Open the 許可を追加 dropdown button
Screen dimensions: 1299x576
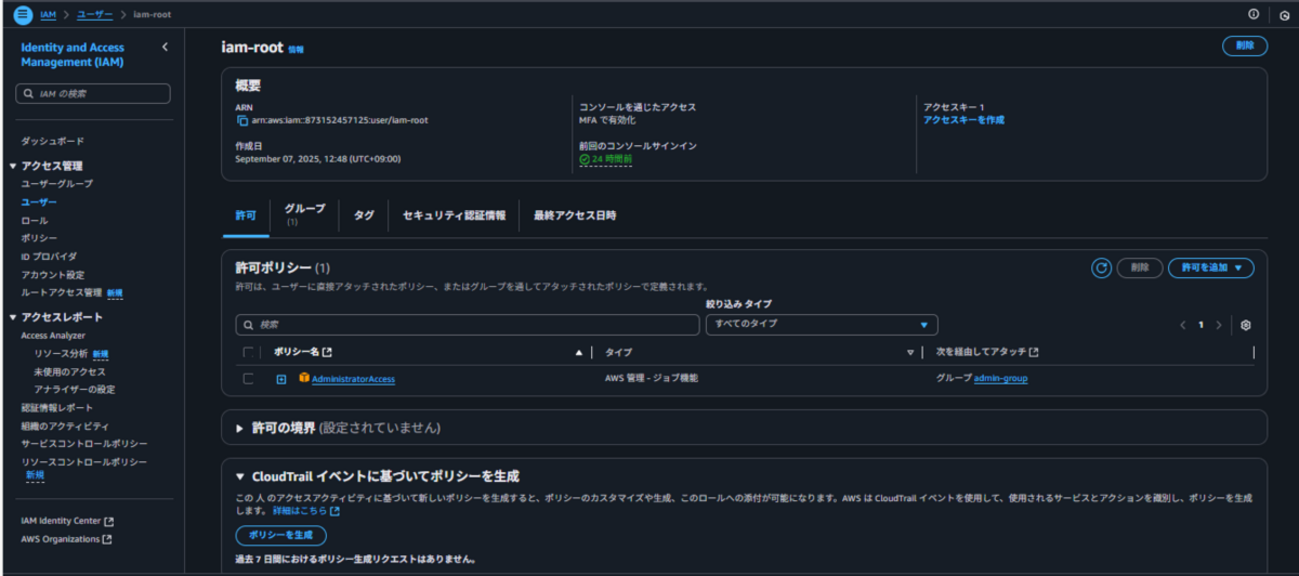(1211, 268)
